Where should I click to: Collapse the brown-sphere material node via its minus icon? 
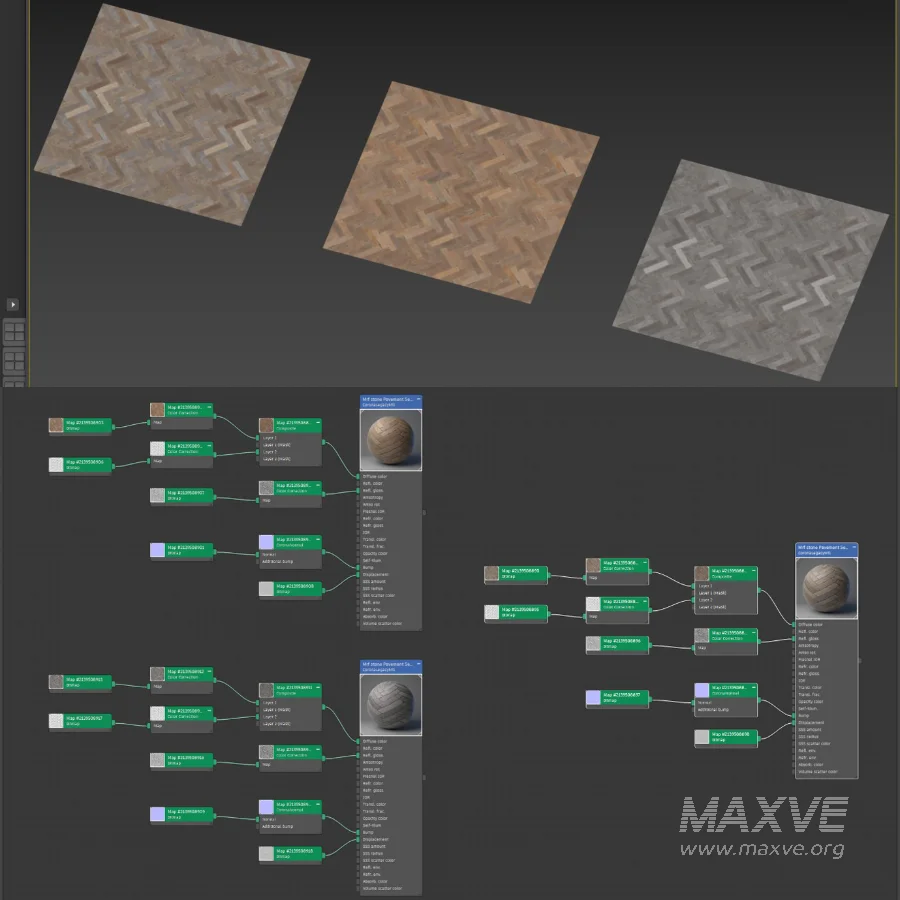418,399
